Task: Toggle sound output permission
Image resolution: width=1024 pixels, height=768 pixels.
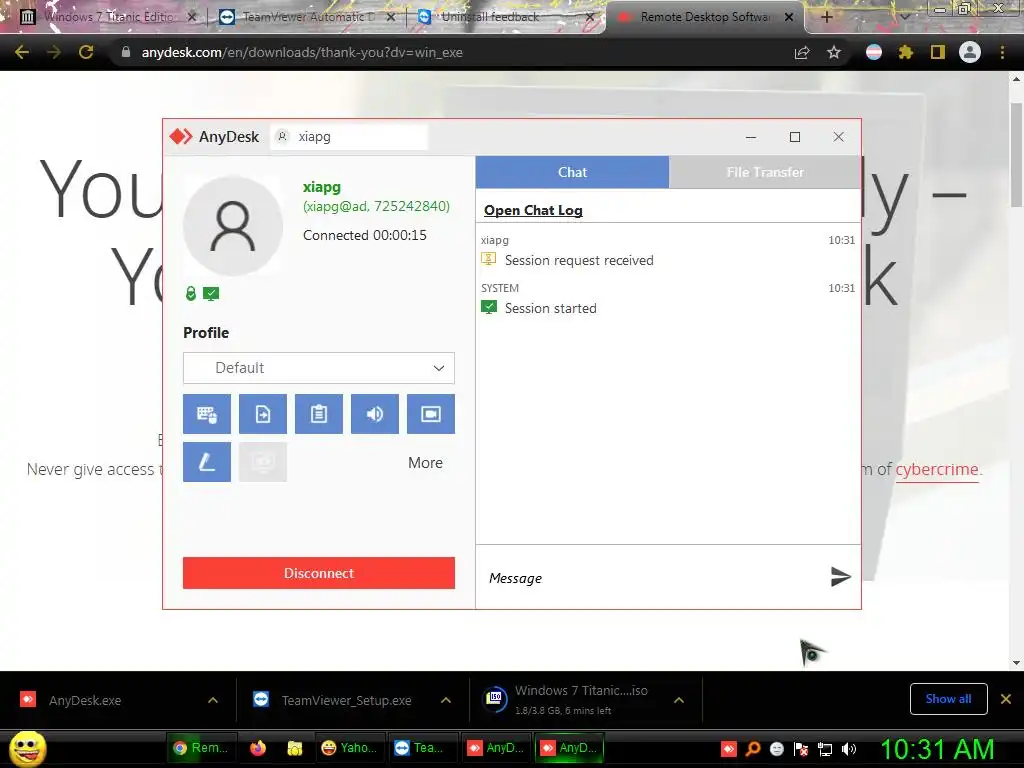Action: tap(375, 414)
